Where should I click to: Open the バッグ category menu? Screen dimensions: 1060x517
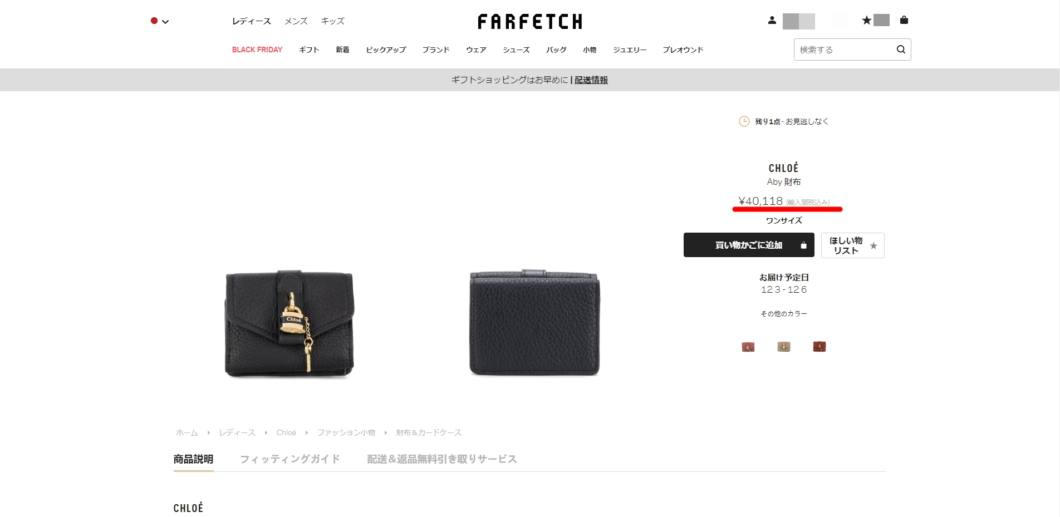pyautogui.click(x=556, y=50)
